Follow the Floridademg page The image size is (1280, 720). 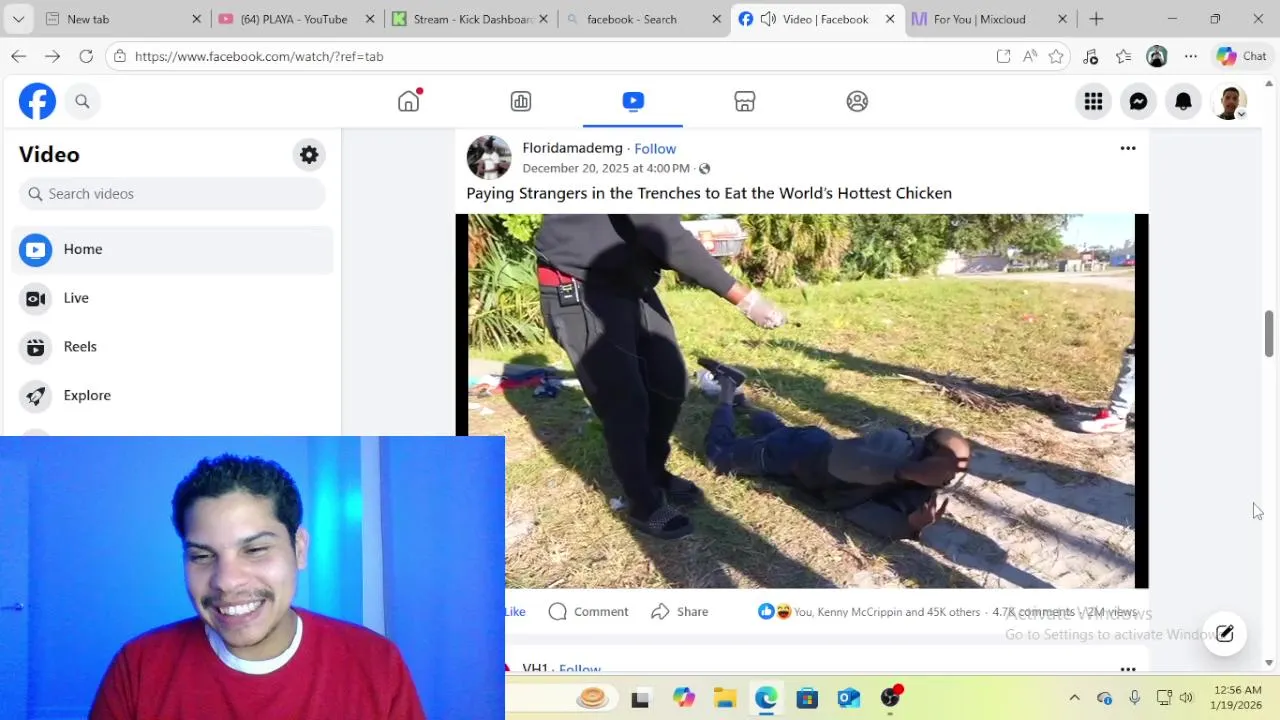tap(655, 148)
